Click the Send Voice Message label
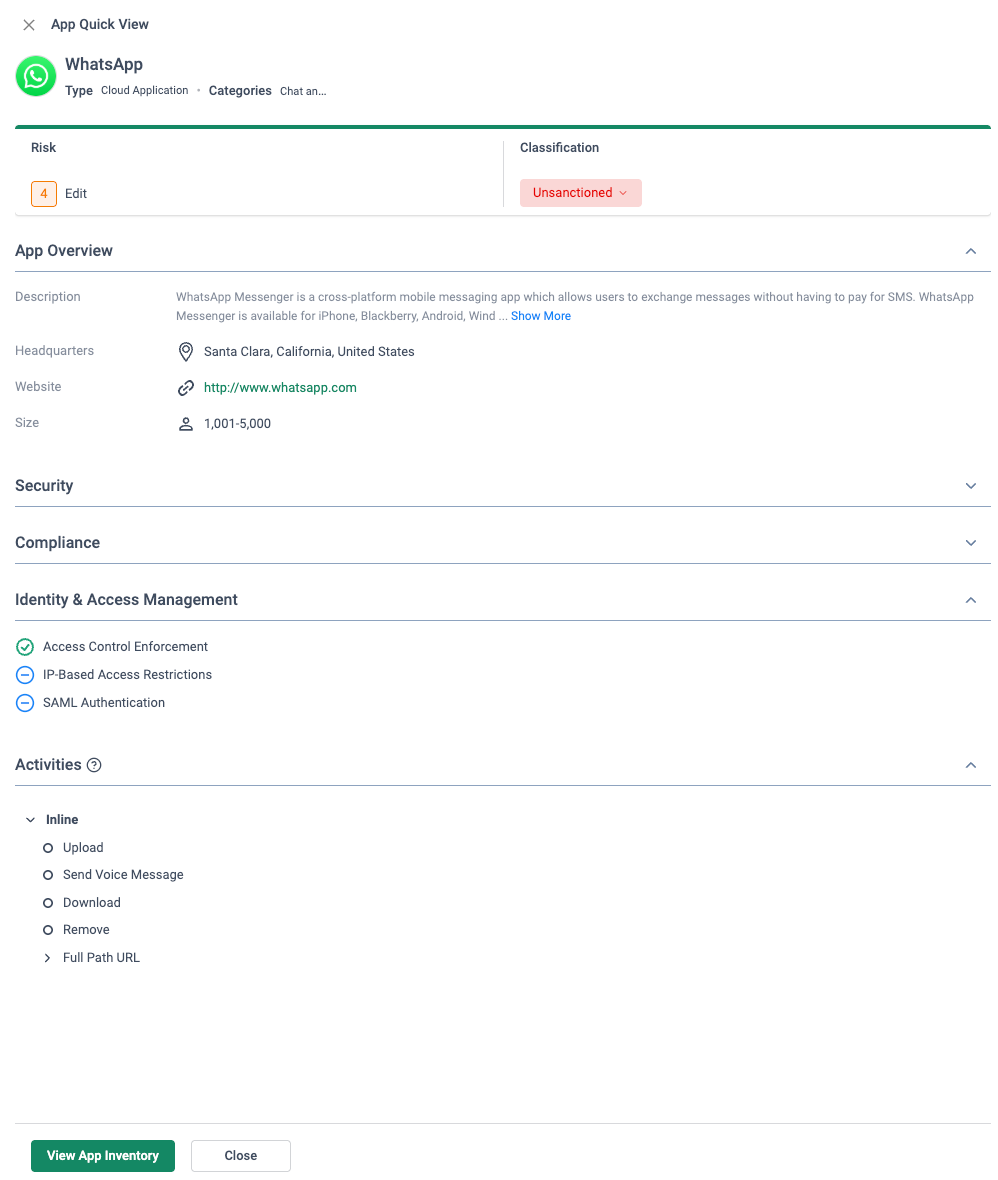The height and width of the screenshot is (1180, 998). click(x=123, y=874)
